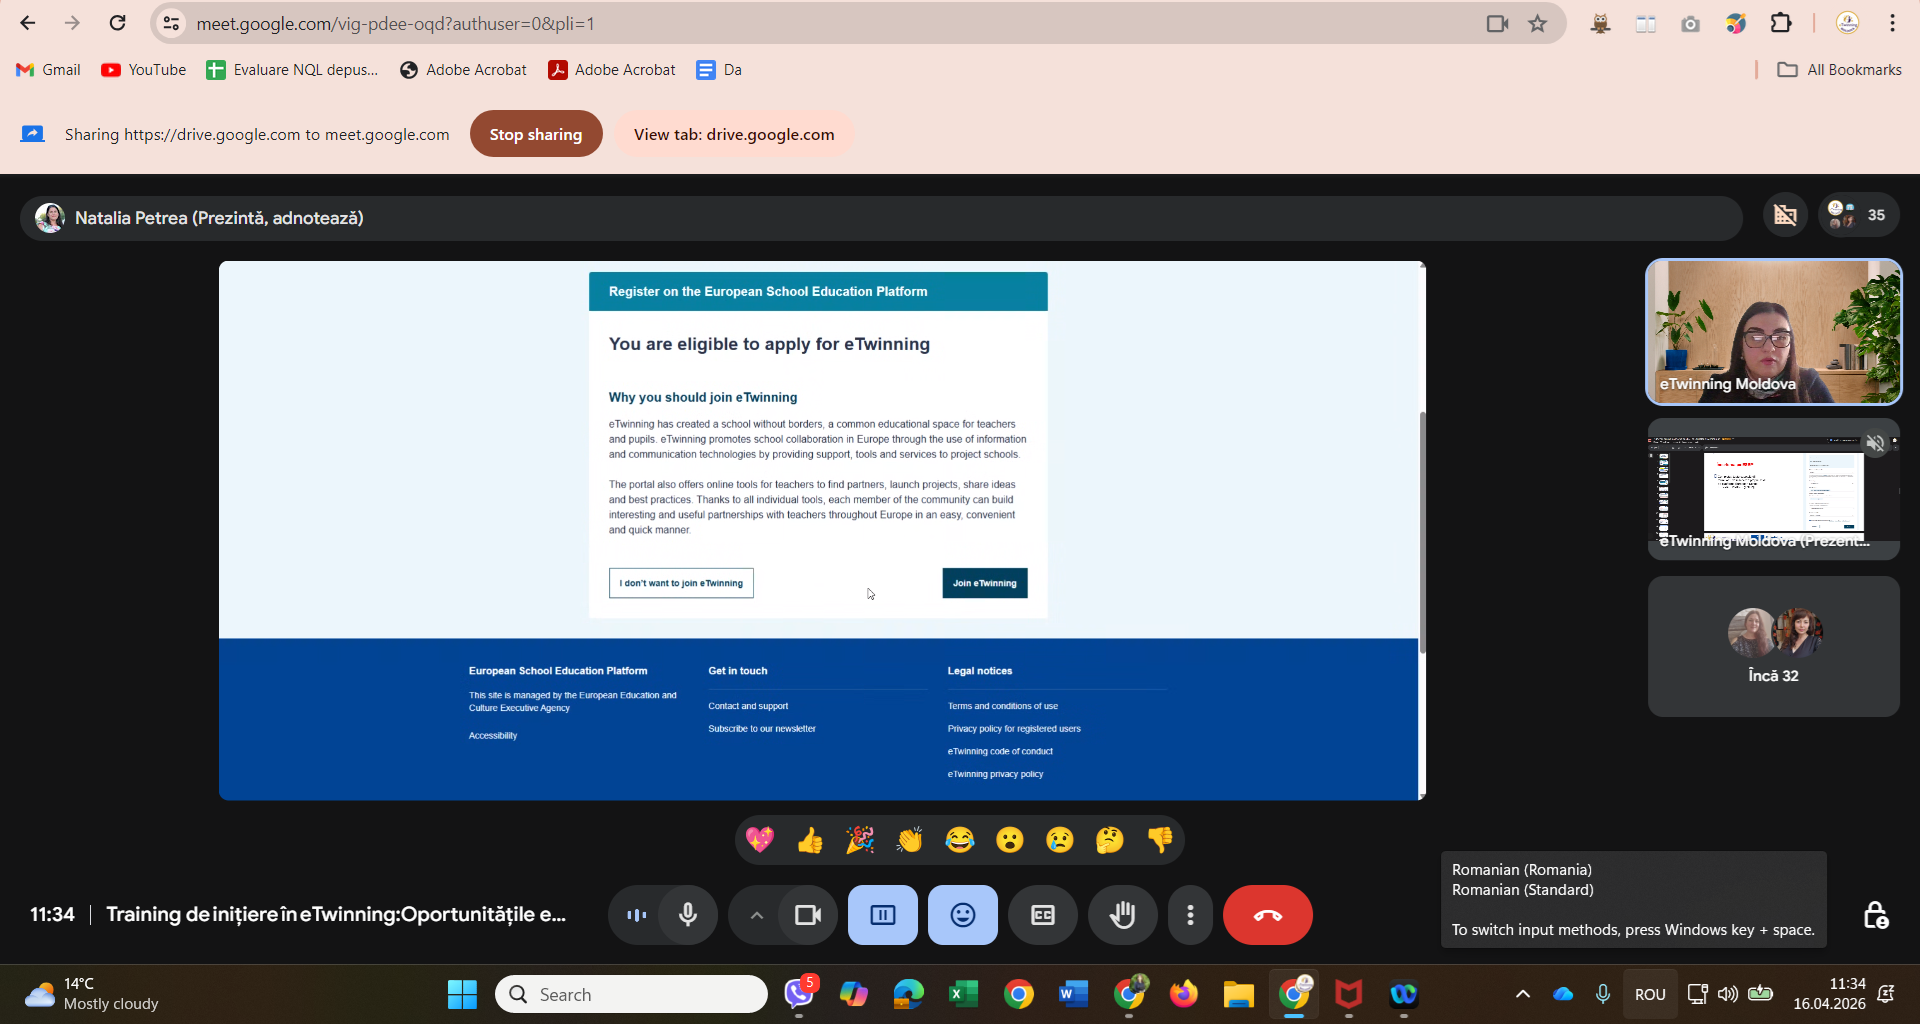Click the red leave call button
The width and height of the screenshot is (1920, 1024).
[1267, 915]
